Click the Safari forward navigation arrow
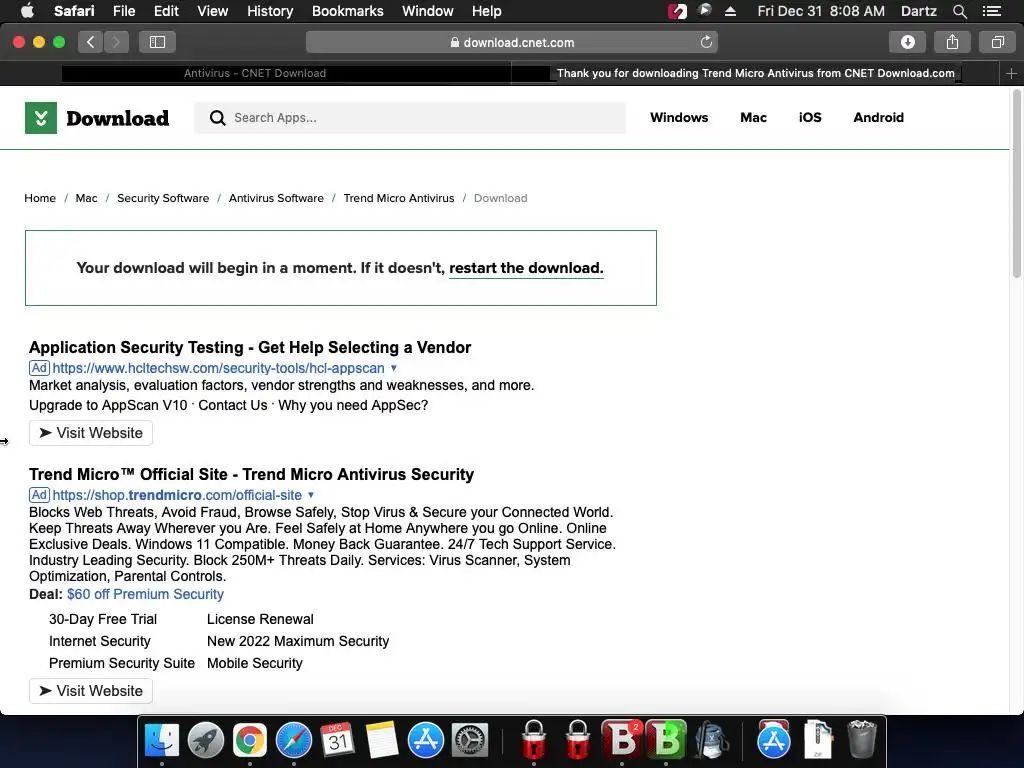Viewport: 1024px width, 768px height. (x=116, y=42)
